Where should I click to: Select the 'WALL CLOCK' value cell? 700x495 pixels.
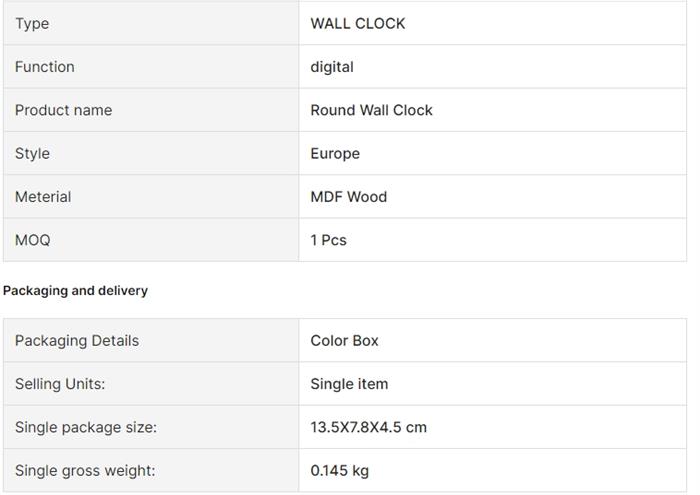point(358,23)
